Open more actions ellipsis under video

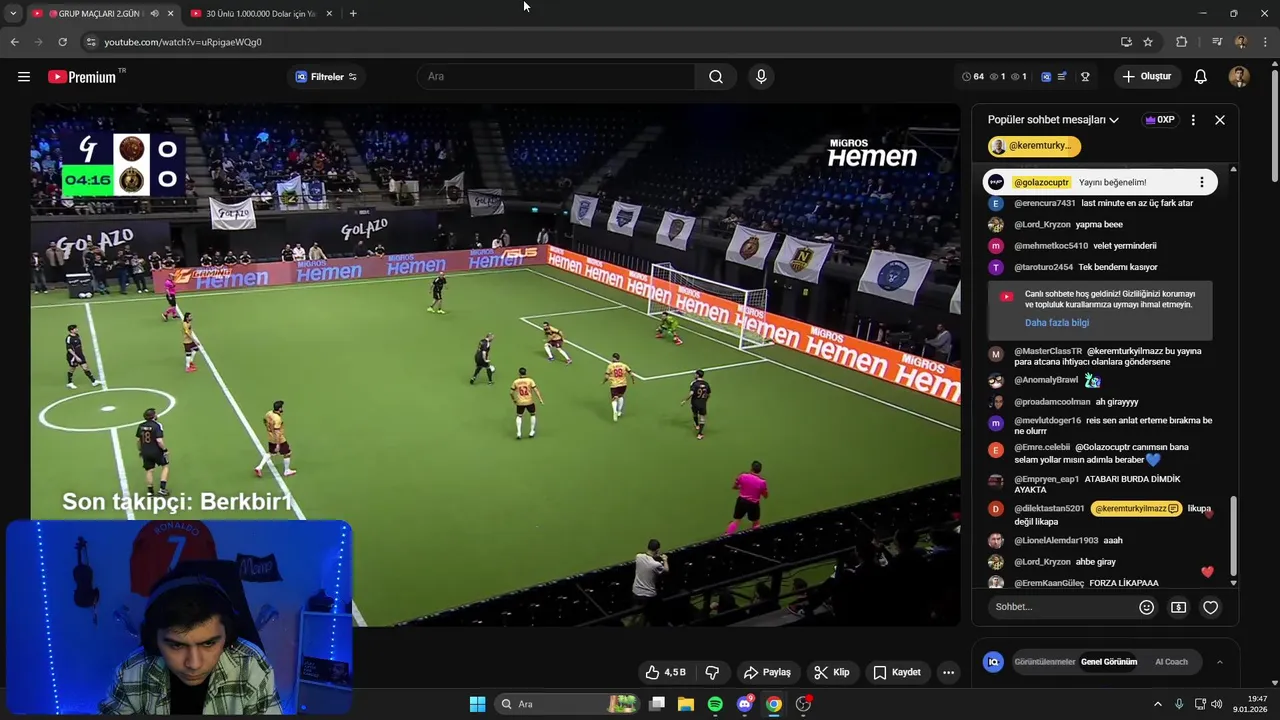949,672
